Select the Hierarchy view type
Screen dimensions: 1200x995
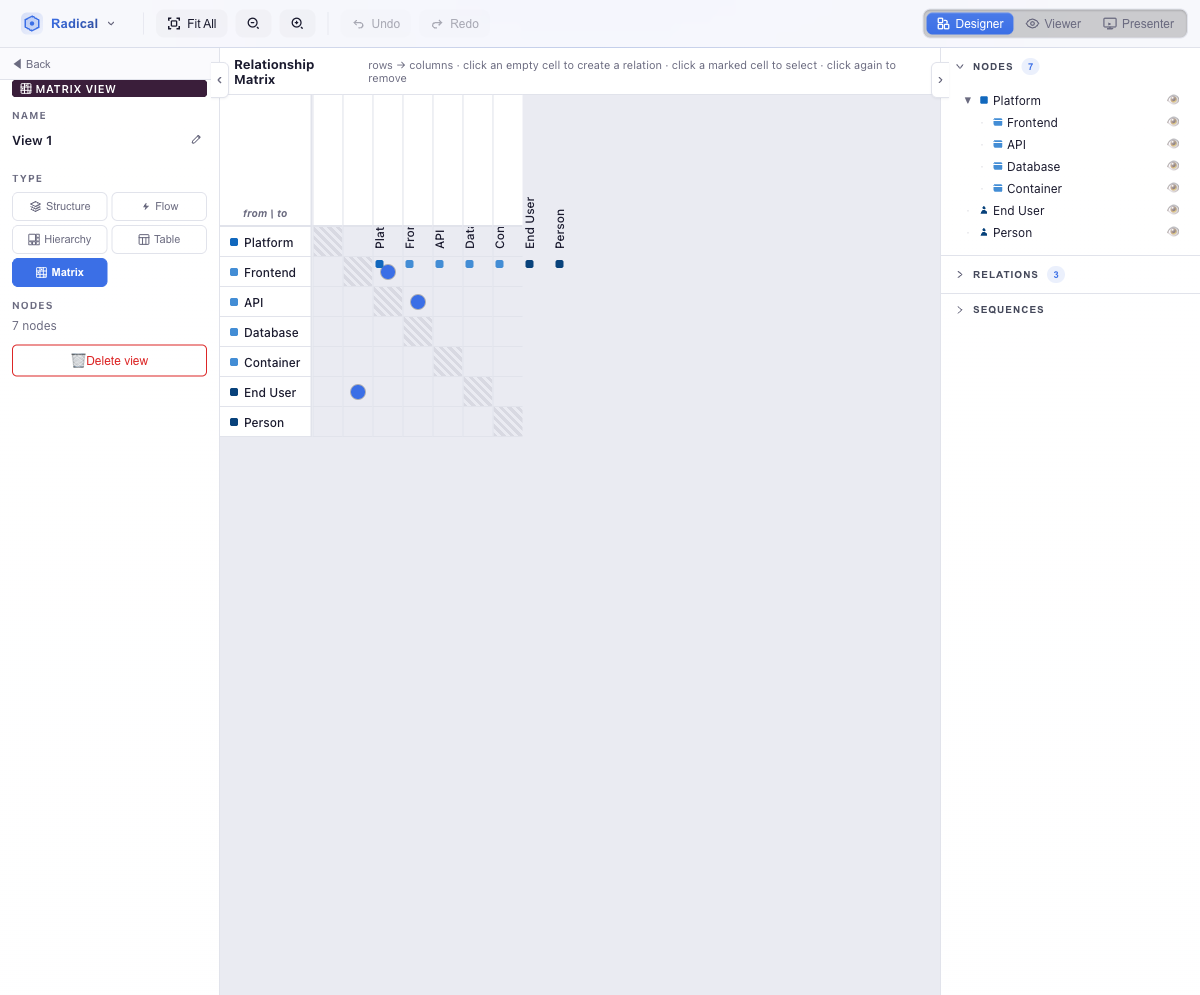coord(60,239)
